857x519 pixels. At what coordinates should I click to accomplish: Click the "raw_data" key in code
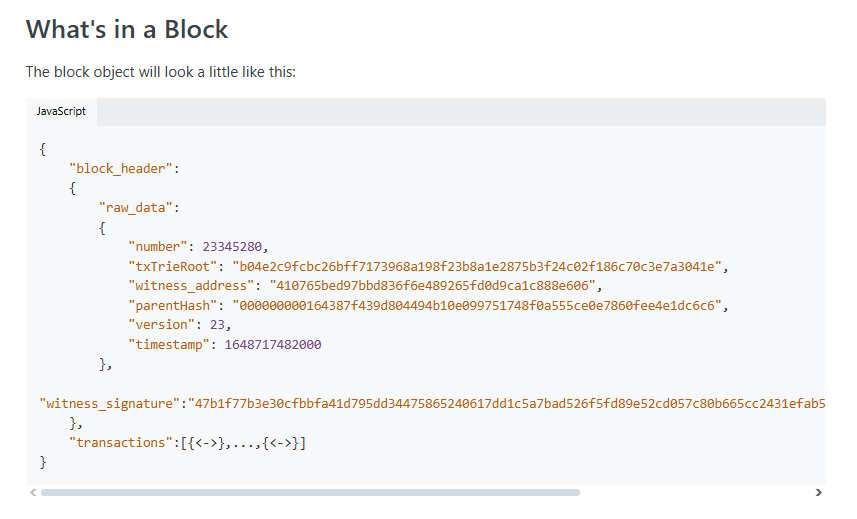pos(138,207)
